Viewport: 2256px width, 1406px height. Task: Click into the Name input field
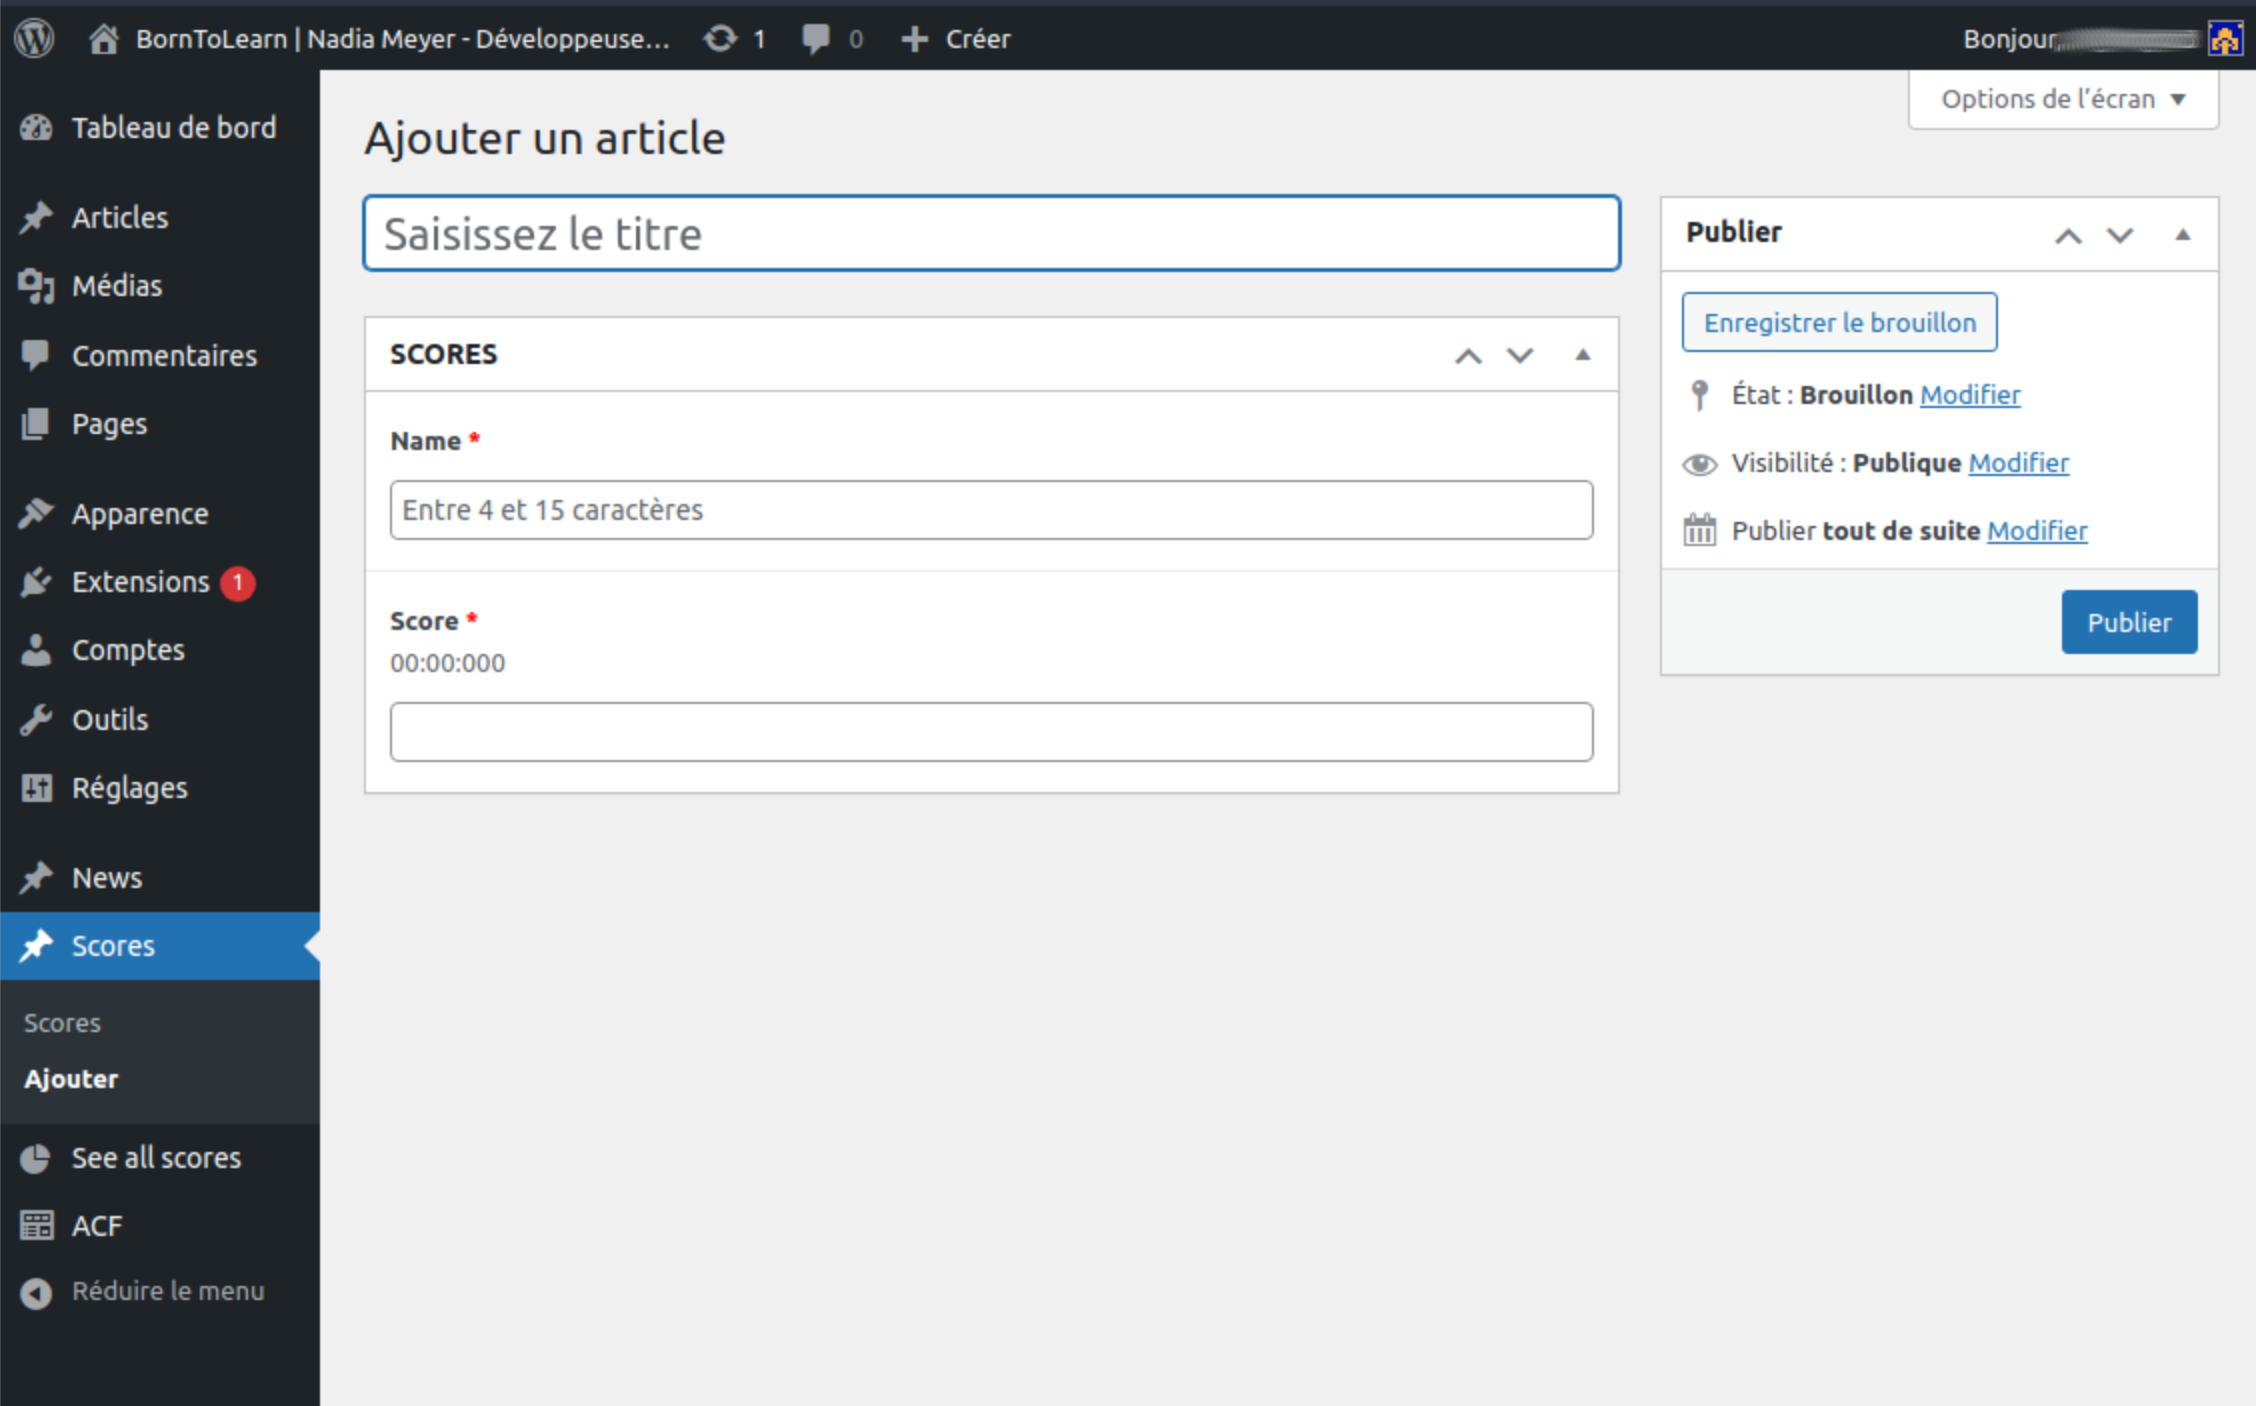[x=991, y=510]
